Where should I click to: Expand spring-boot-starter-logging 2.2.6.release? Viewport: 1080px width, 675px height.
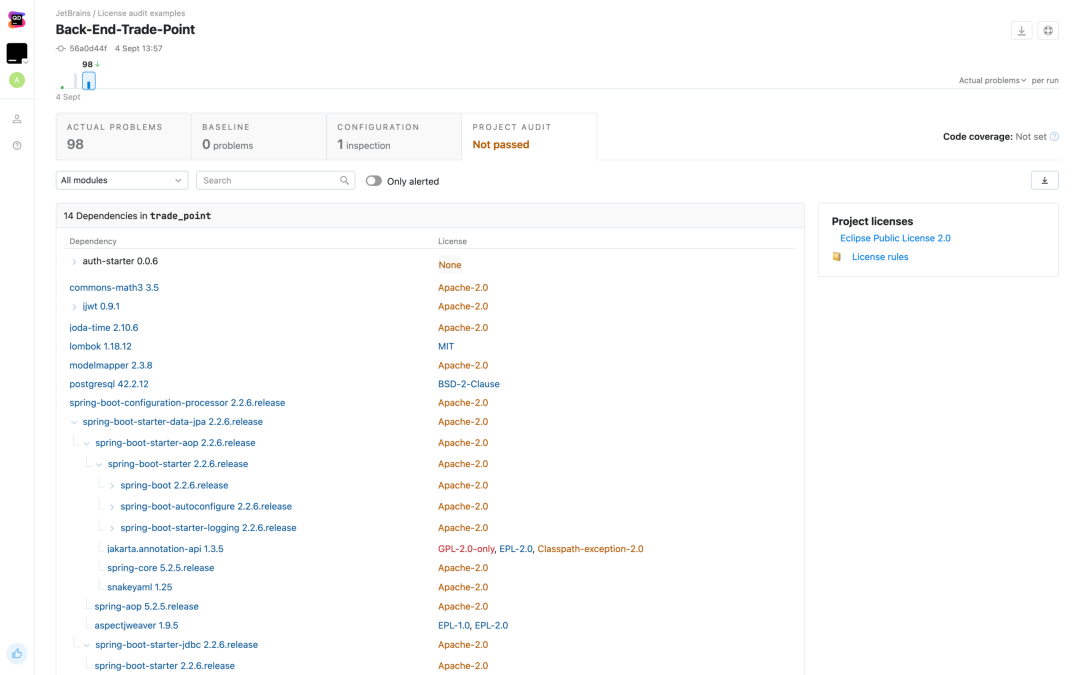point(112,528)
